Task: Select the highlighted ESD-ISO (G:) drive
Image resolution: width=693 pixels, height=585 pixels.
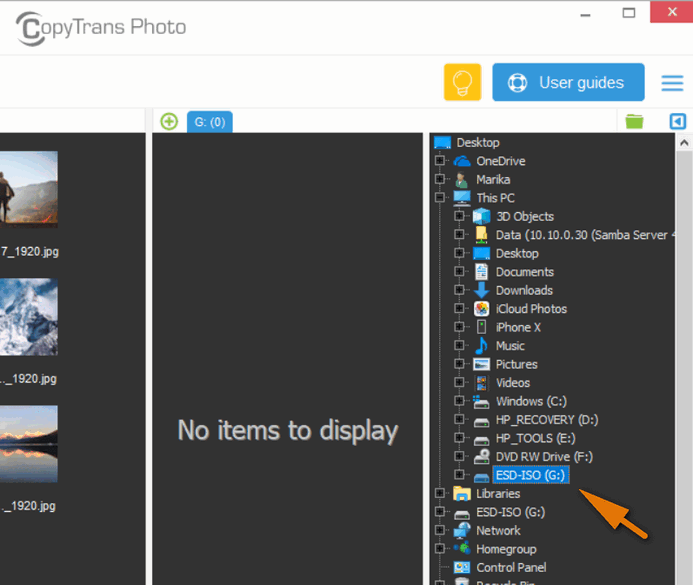Action: pos(530,475)
